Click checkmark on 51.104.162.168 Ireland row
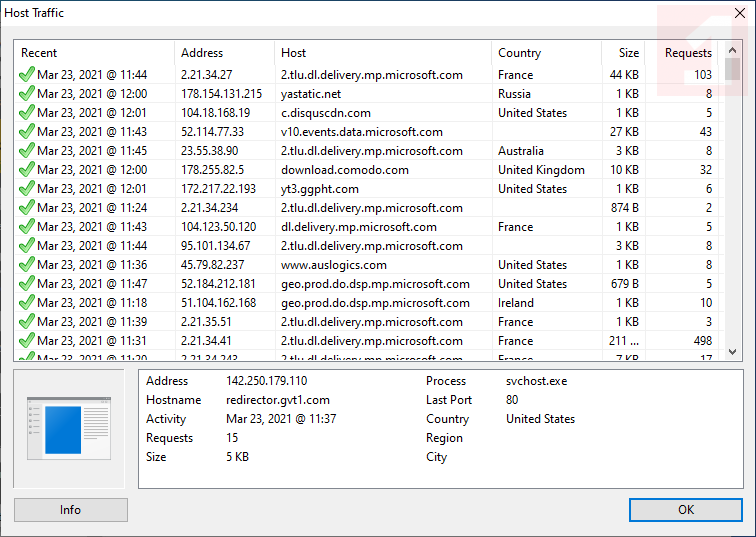Viewport: 756px width, 537px height. tap(27, 303)
